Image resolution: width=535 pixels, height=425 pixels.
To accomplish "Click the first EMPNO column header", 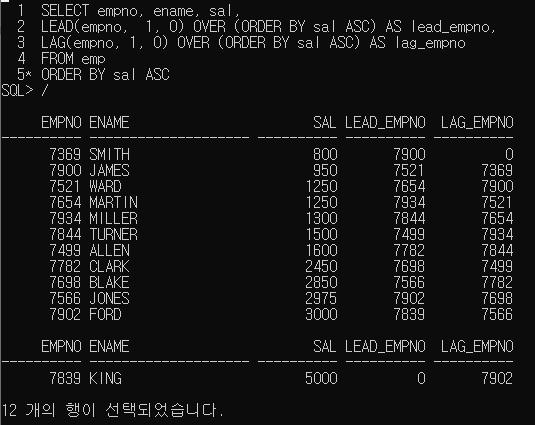I will (x=61, y=122).
